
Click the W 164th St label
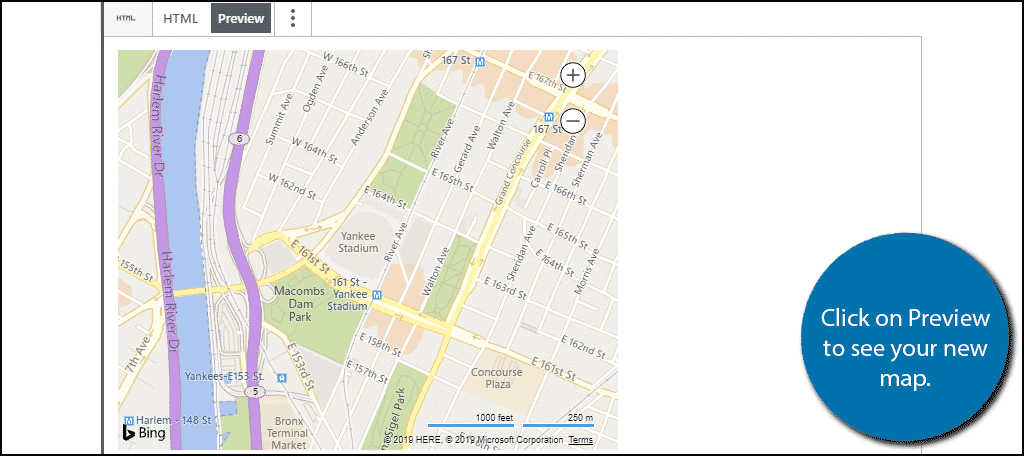(x=313, y=150)
